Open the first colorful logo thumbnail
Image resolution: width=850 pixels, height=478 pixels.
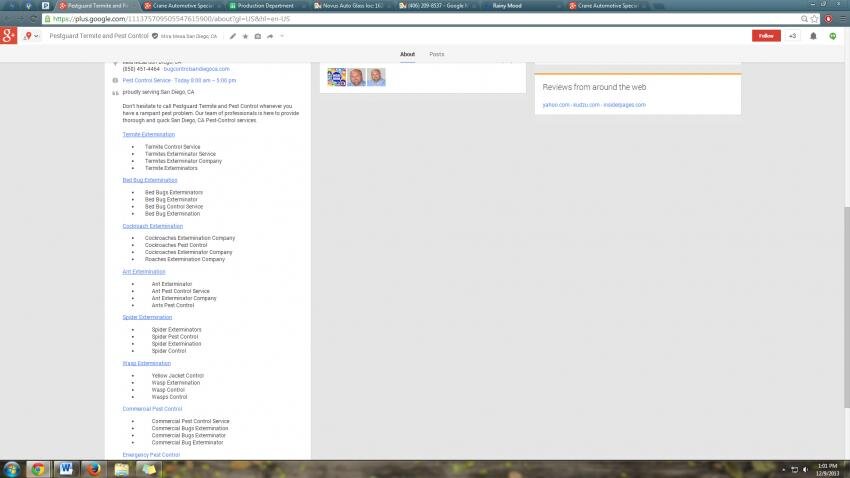click(337, 77)
